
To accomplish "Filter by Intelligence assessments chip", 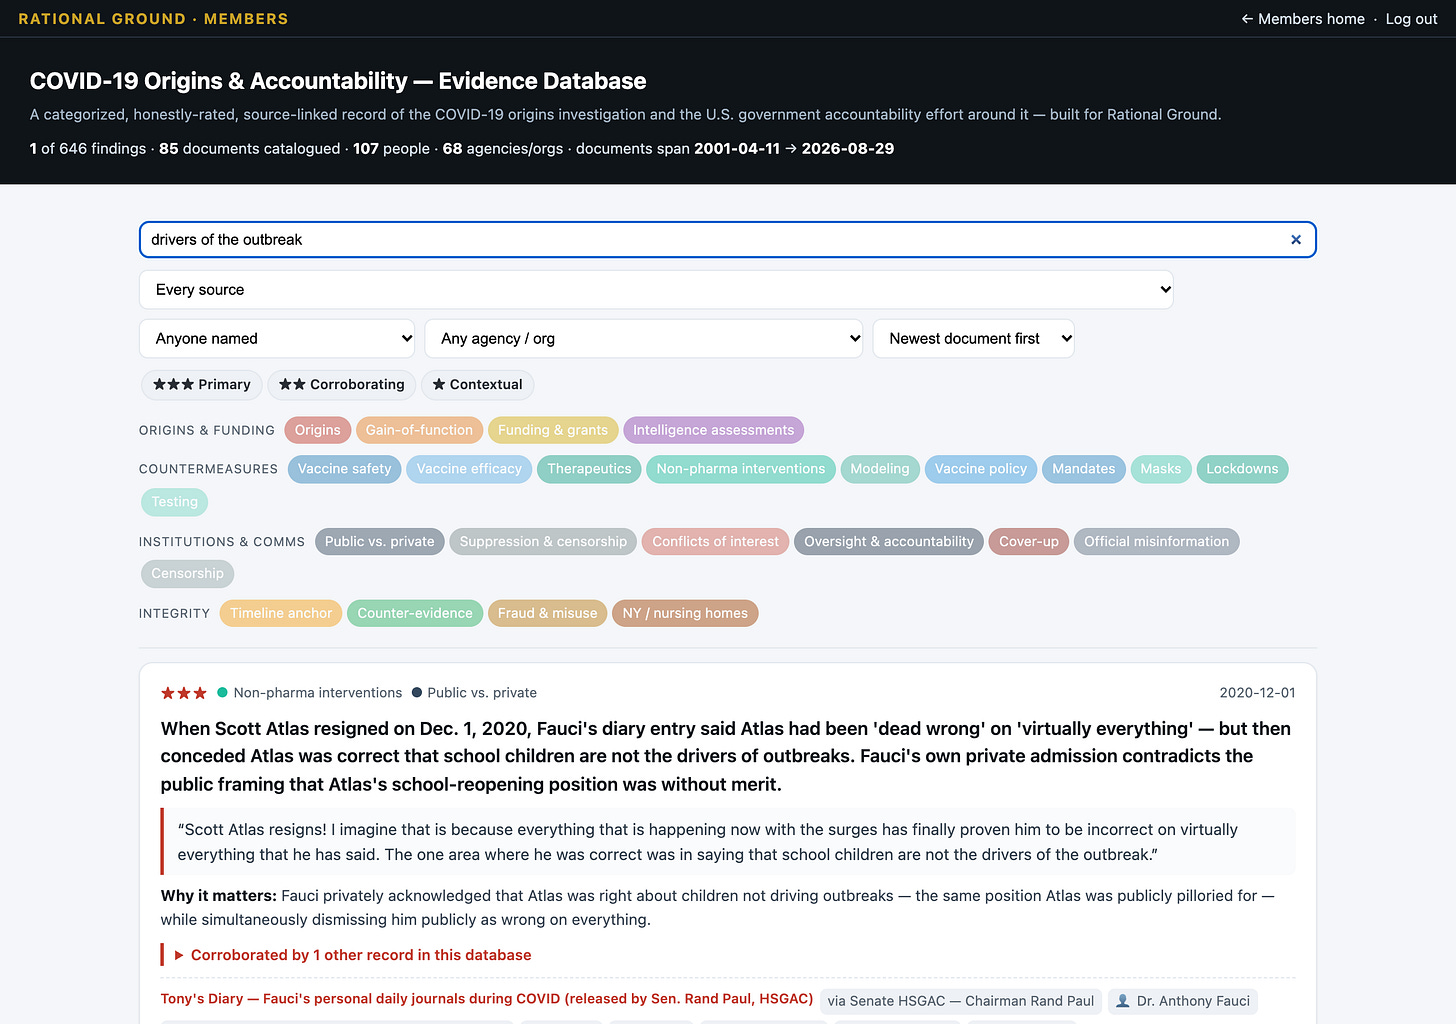I will pos(713,430).
